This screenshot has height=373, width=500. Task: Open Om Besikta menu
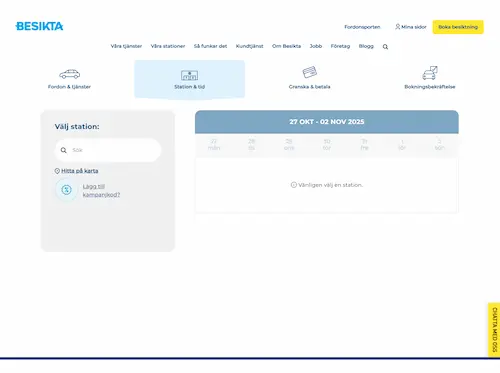pos(286,46)
